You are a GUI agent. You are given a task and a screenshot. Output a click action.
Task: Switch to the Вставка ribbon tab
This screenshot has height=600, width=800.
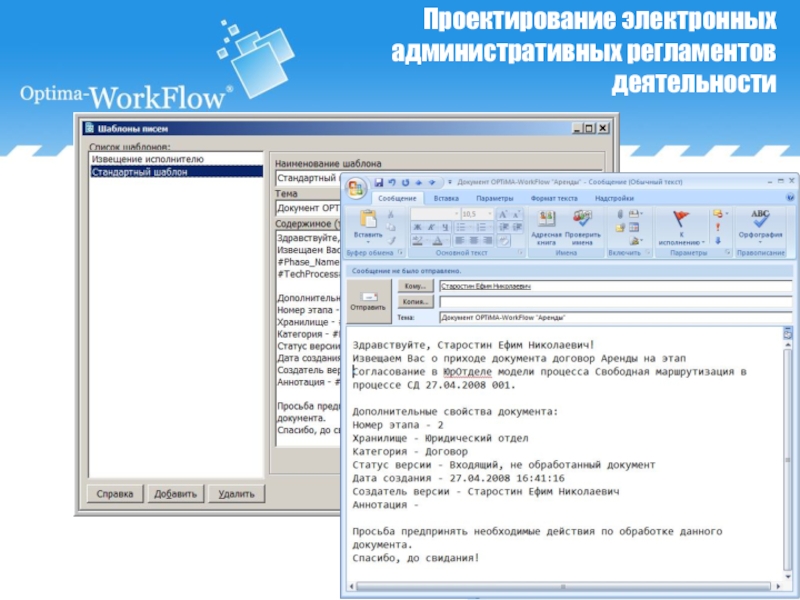[x=446, y=198]
